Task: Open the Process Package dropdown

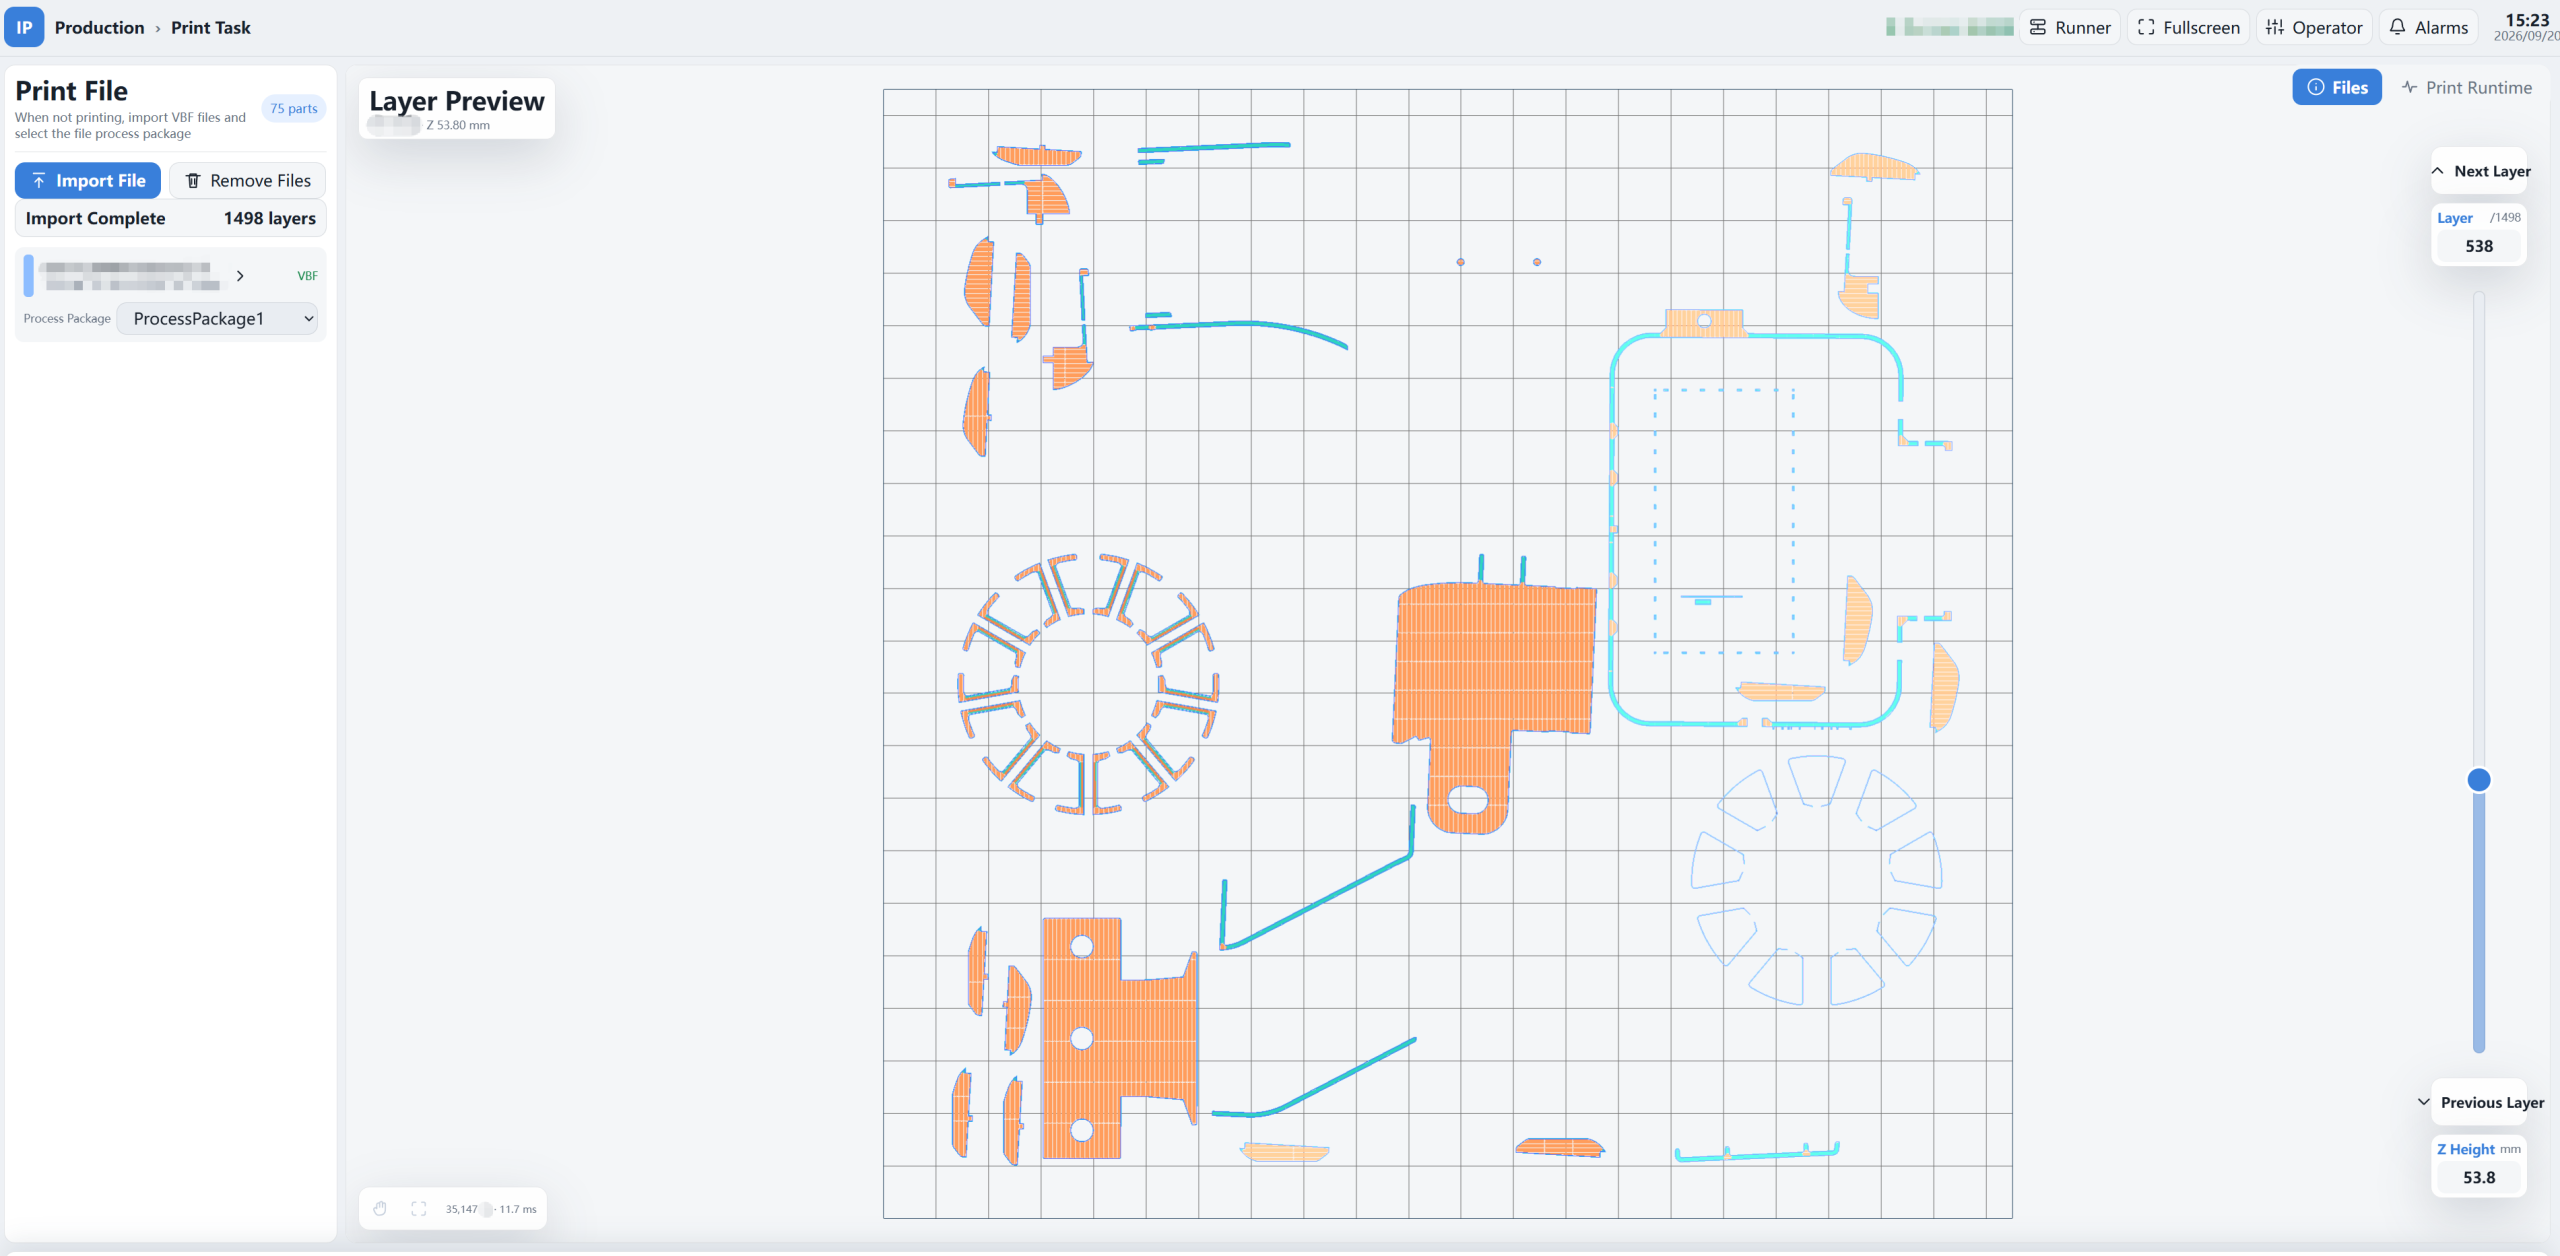Action: tap(218, 318)
